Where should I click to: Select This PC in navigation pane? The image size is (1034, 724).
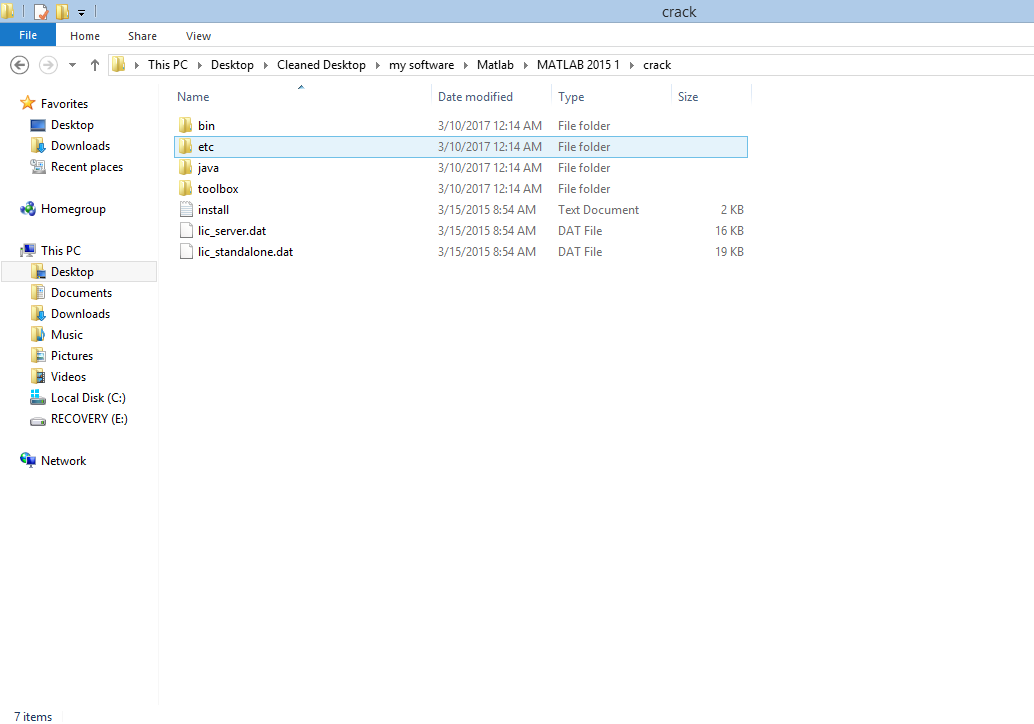coord(61,251)
